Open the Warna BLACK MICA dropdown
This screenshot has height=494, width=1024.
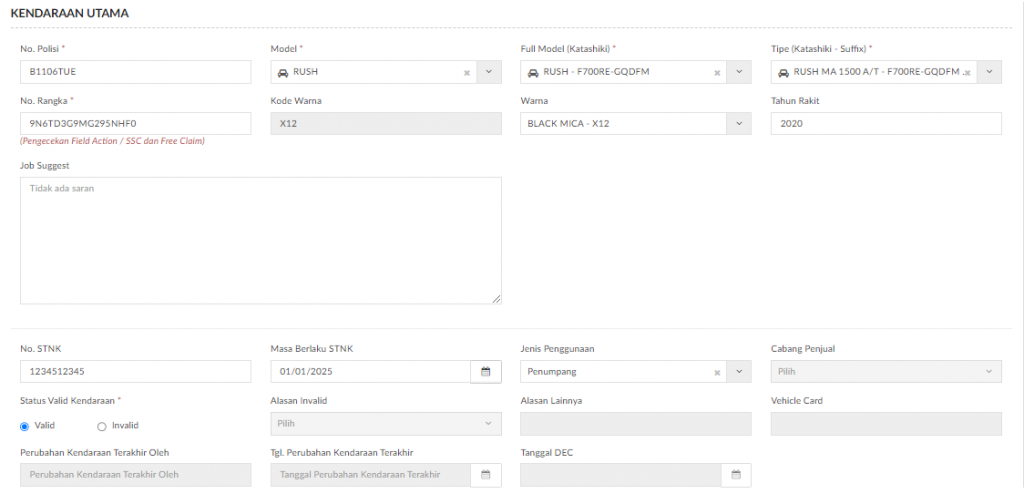[635, 124]
